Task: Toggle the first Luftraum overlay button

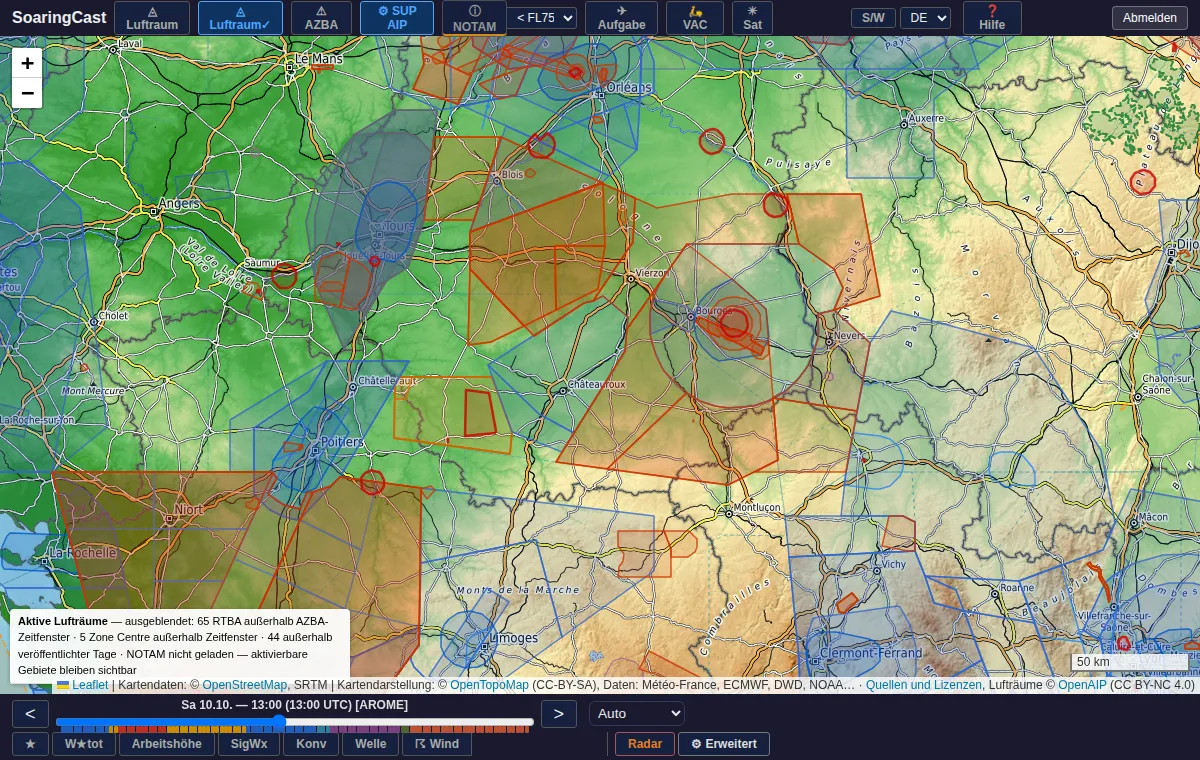Action: point(152,18)
